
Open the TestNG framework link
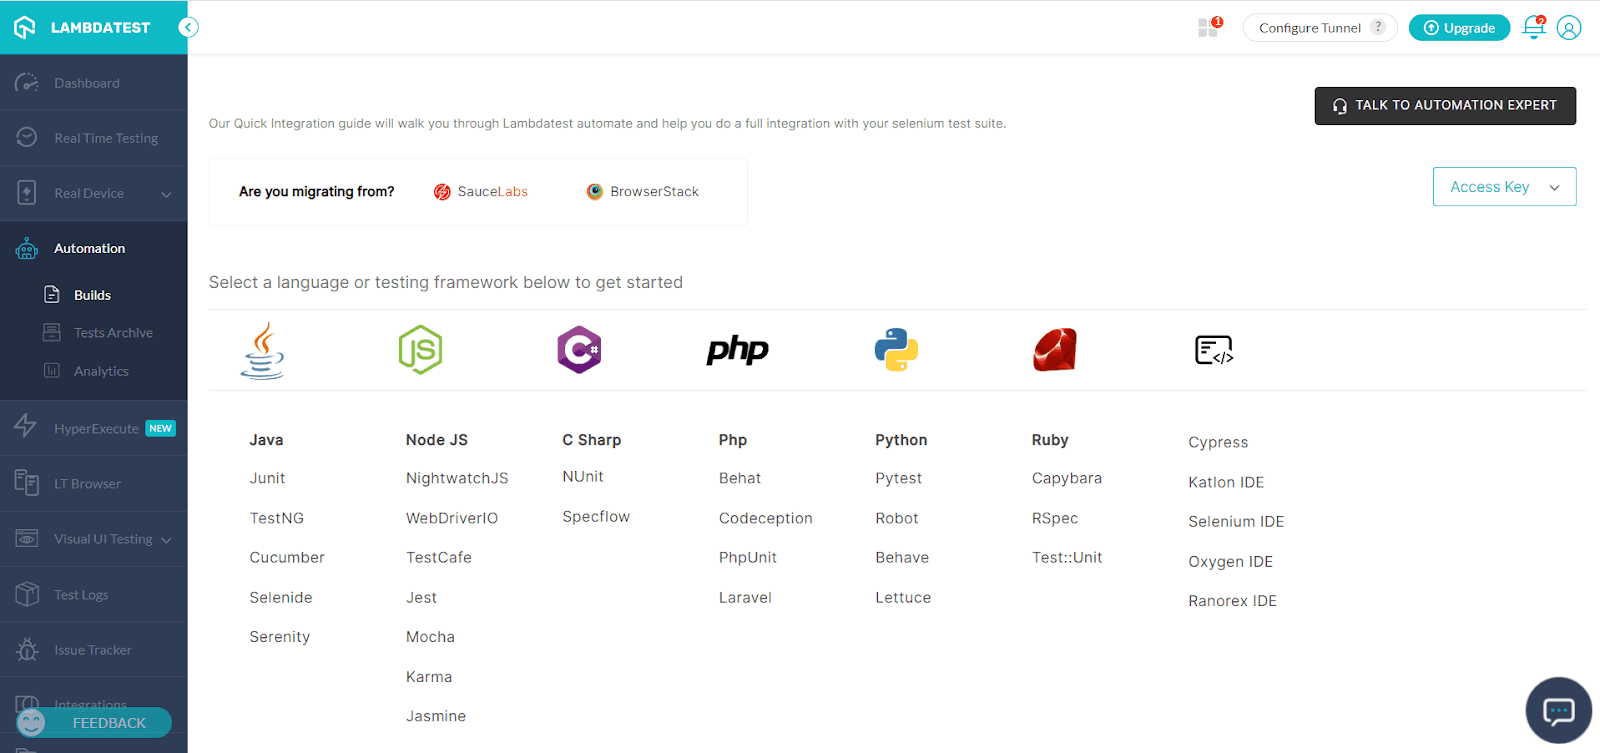[x=277, y=518]
